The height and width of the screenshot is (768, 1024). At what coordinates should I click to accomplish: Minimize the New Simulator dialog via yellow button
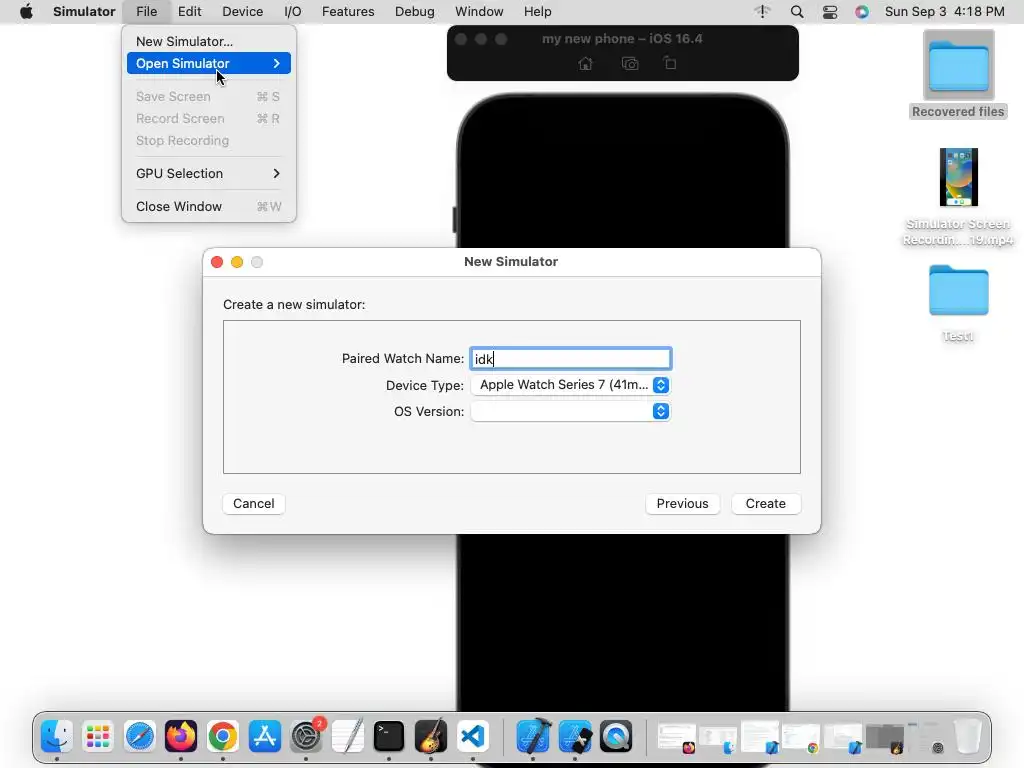(x=237, y=262)
